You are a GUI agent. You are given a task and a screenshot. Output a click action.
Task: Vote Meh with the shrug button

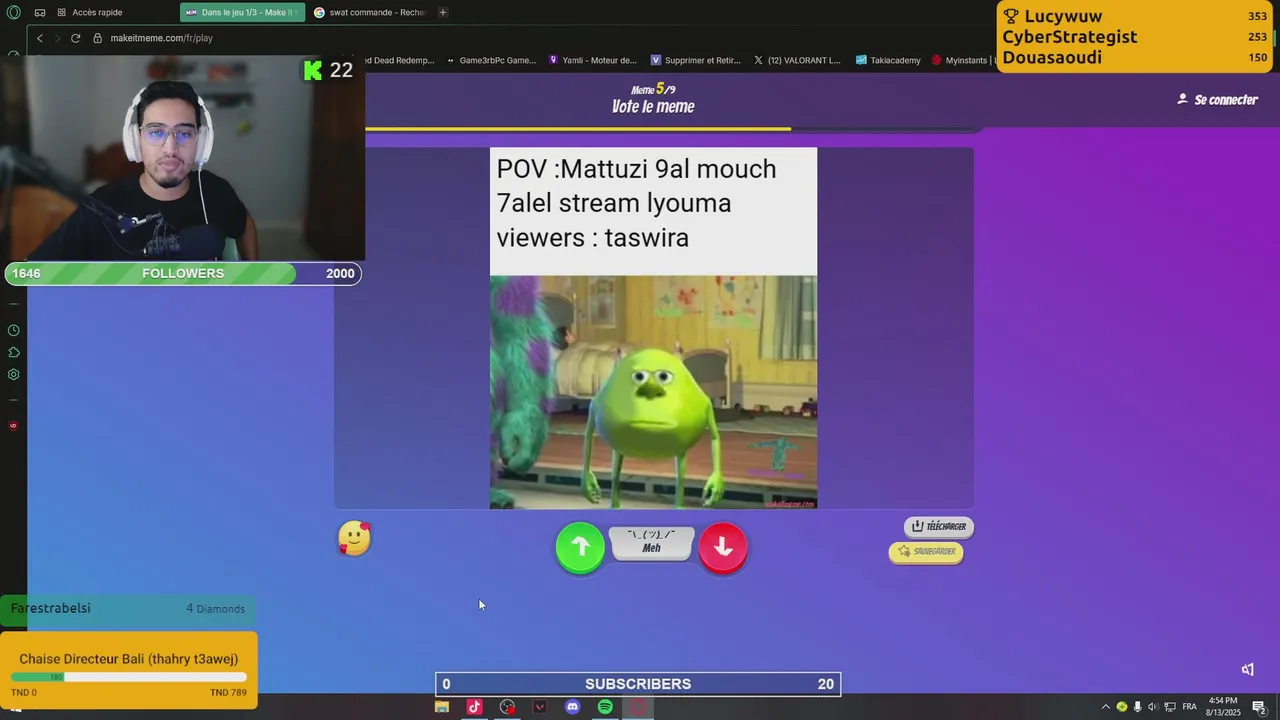click(x=651, y=543)
